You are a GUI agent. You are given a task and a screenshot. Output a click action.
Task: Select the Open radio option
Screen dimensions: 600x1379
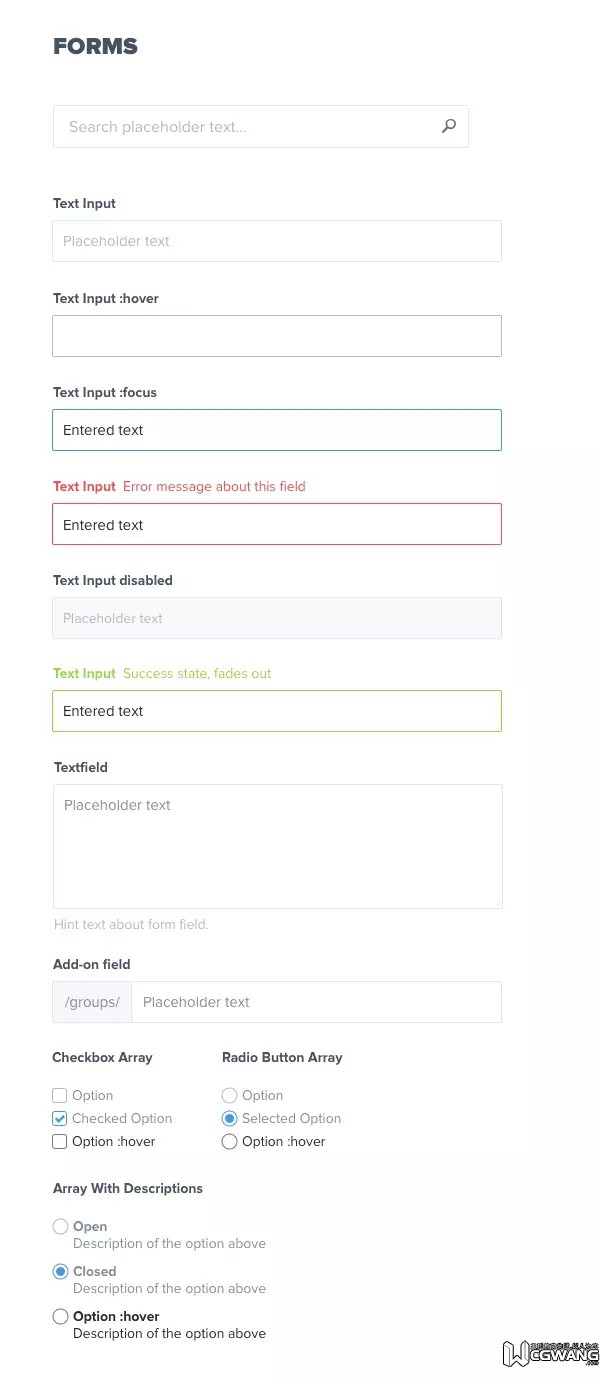[61, 1227]
